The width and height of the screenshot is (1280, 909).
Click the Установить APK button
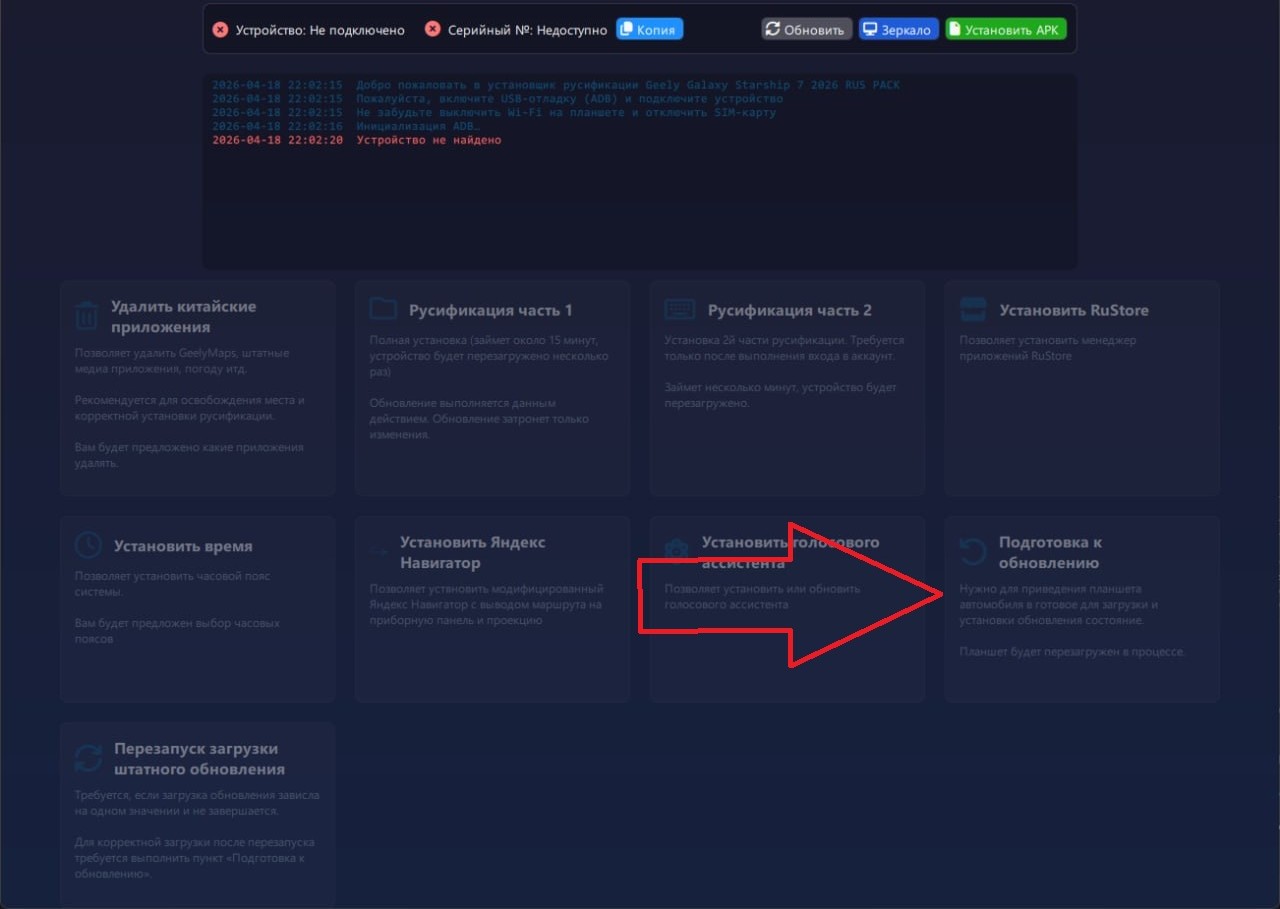point(1006,29)
